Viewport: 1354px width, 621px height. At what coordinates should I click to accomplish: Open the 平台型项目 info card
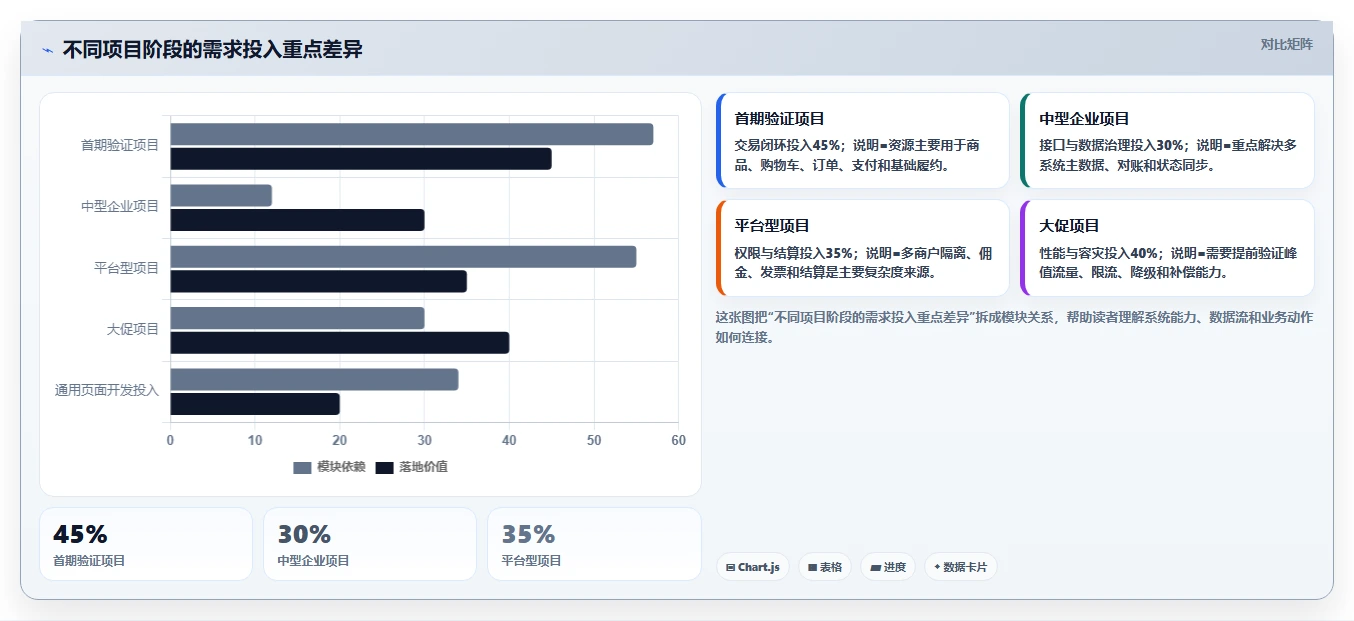(x=863, y=248)
